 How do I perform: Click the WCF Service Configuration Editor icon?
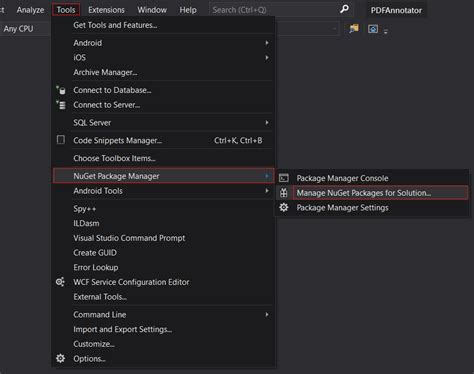(60, 282)
